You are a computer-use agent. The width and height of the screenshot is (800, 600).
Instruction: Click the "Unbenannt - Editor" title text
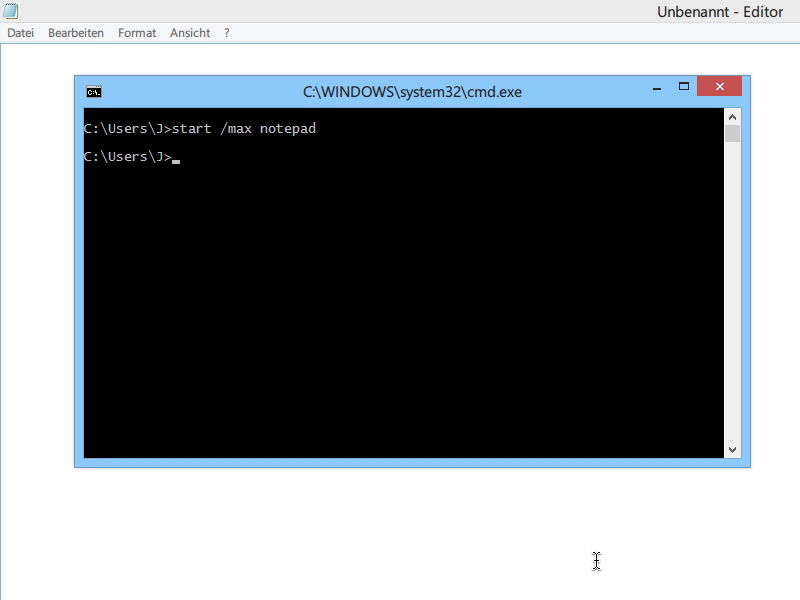719,12
